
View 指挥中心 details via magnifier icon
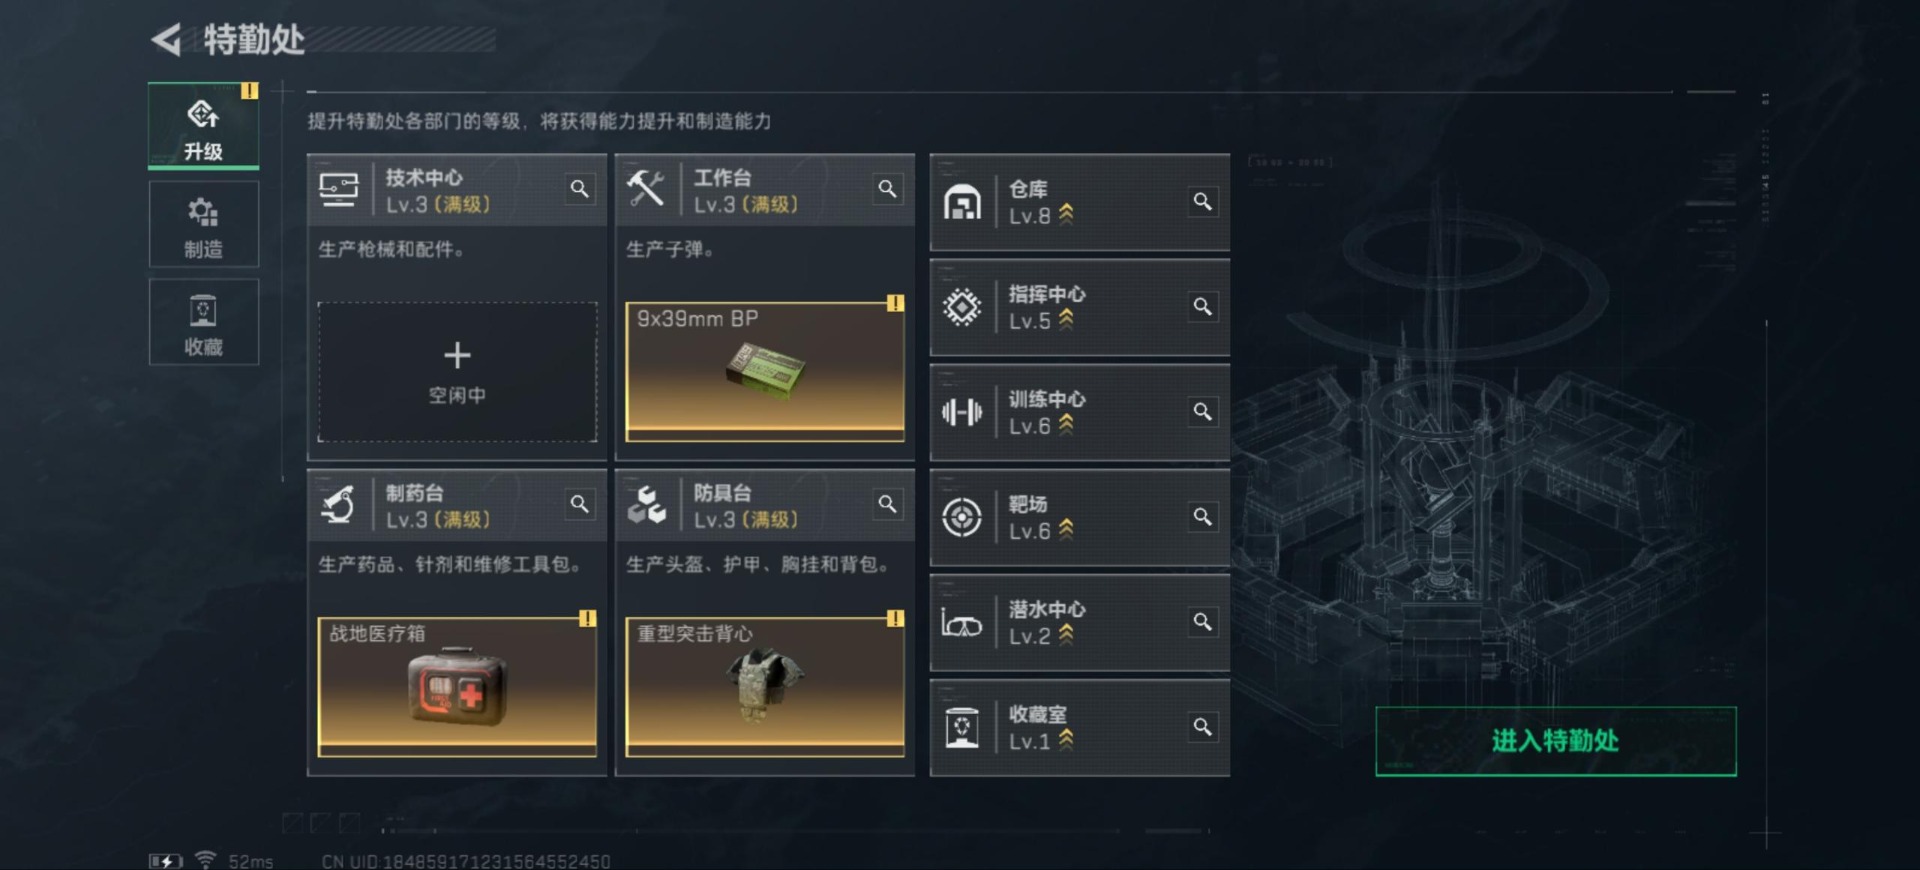(x=1203, y=307)
